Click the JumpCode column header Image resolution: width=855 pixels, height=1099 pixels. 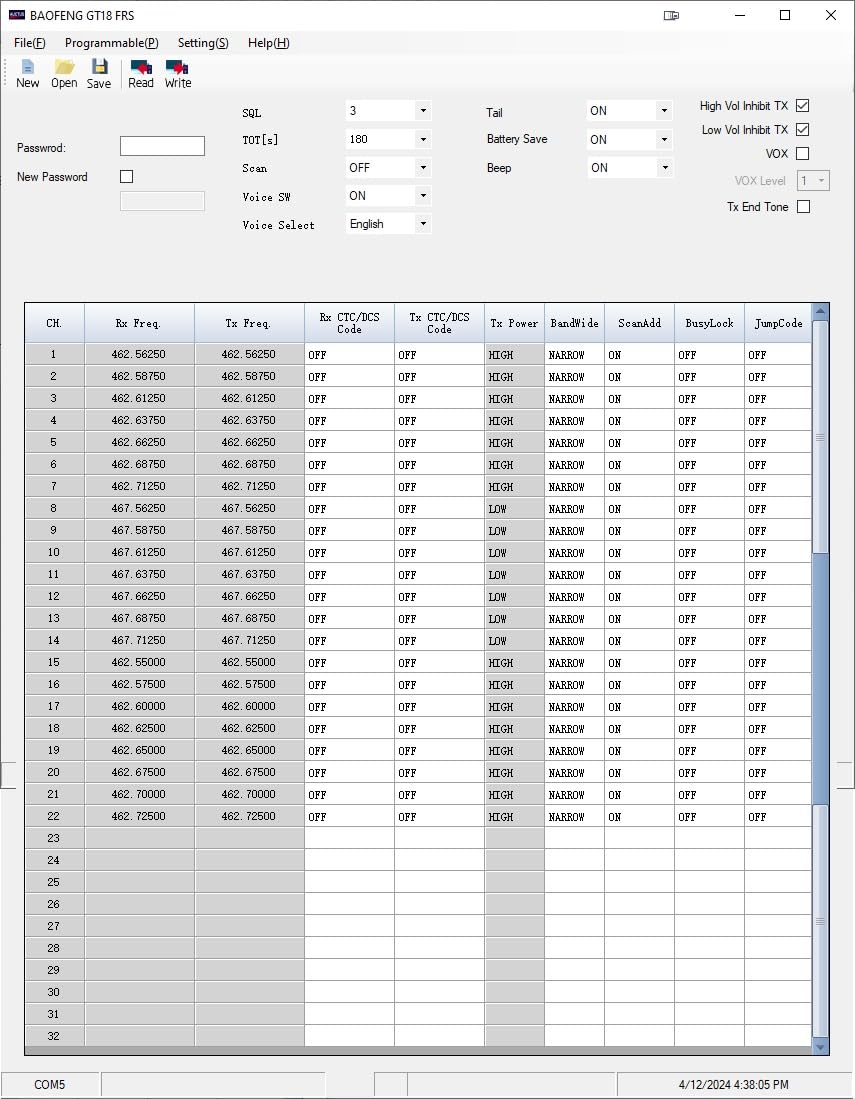(x=778, y=323)
